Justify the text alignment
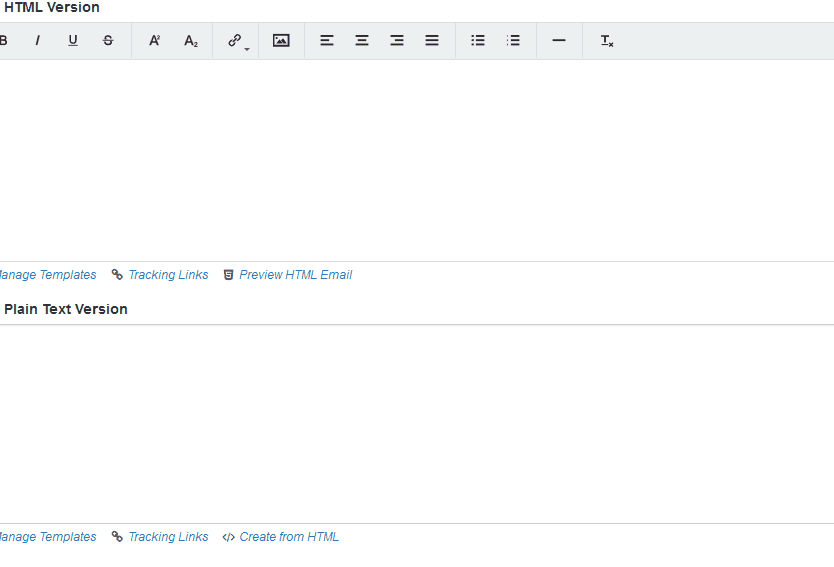The height and width of the screenshot is (567, 834). click(432, 41)
